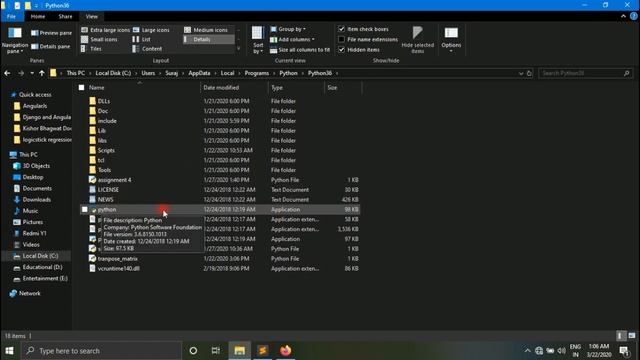Screen dimensions: 640x360
Task: Go up one folder level arrow
Action: [42, 73]
